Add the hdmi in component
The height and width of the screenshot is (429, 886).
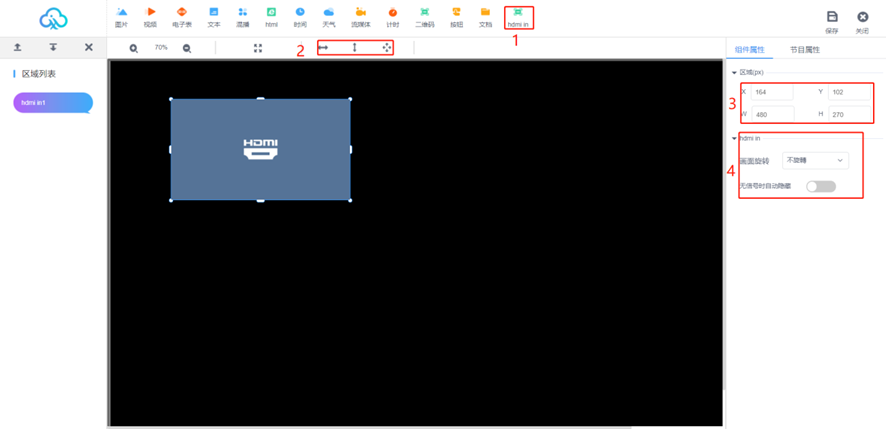pyautogui.click(x=518, y=17)
